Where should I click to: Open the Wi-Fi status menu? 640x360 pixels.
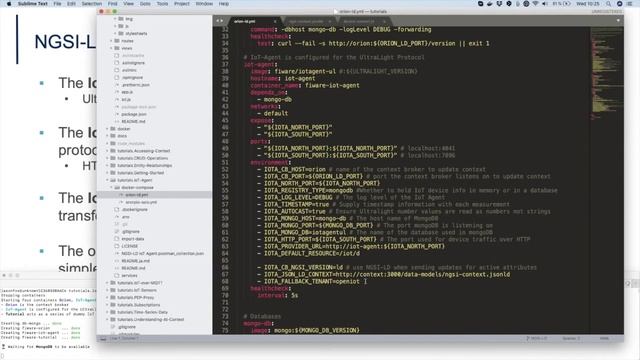tap(536, 4)
